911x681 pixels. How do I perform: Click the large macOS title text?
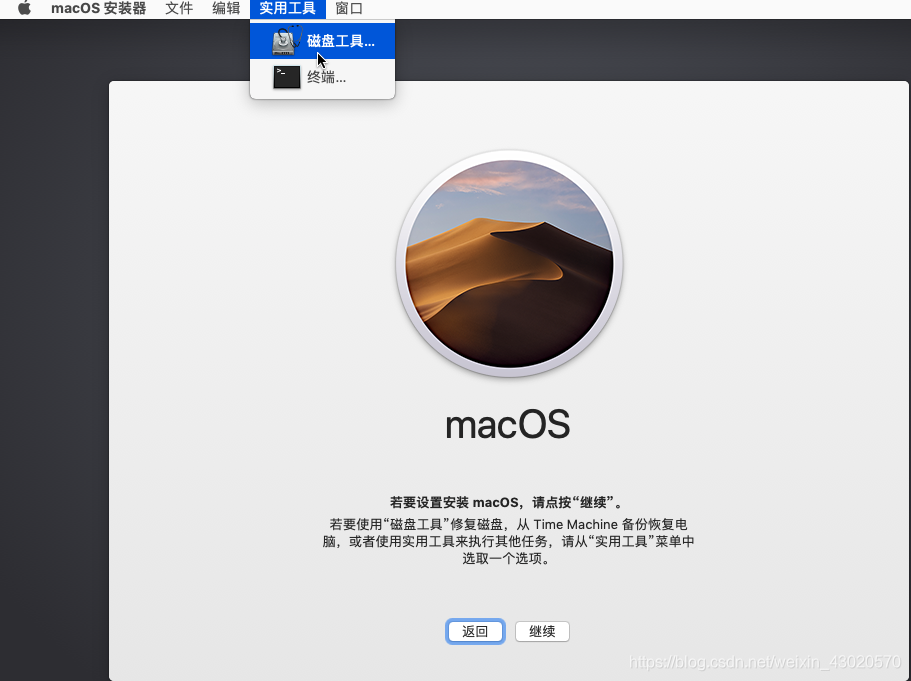(508, 424)
